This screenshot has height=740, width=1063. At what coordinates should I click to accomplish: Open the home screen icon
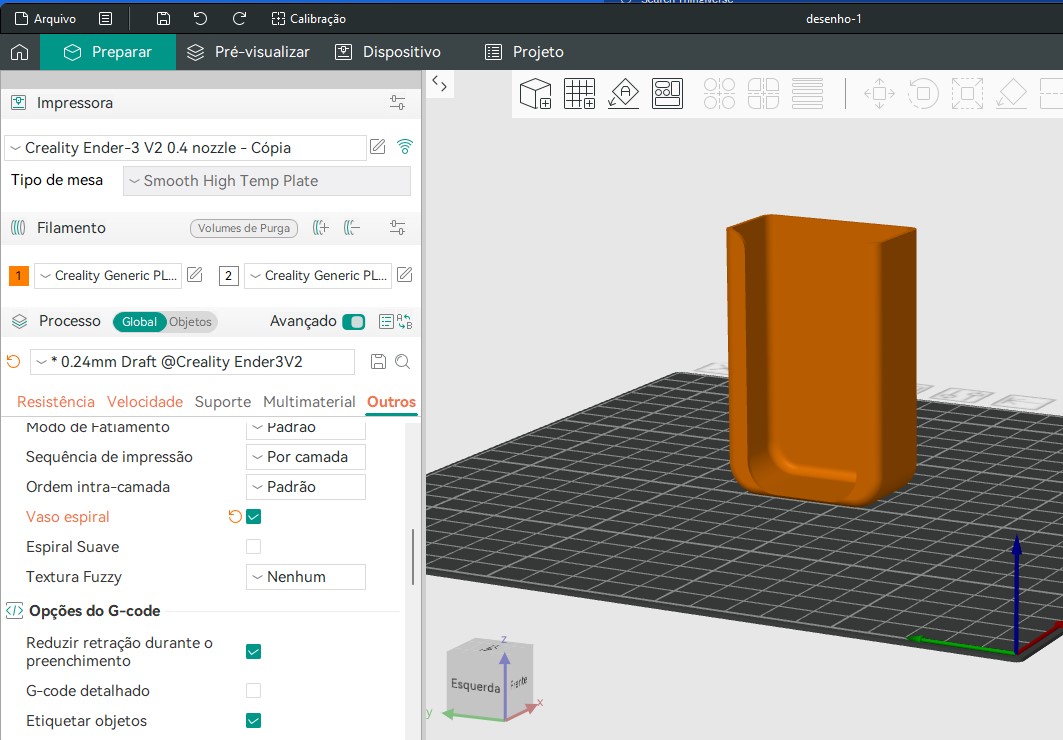tap(19, 52)
